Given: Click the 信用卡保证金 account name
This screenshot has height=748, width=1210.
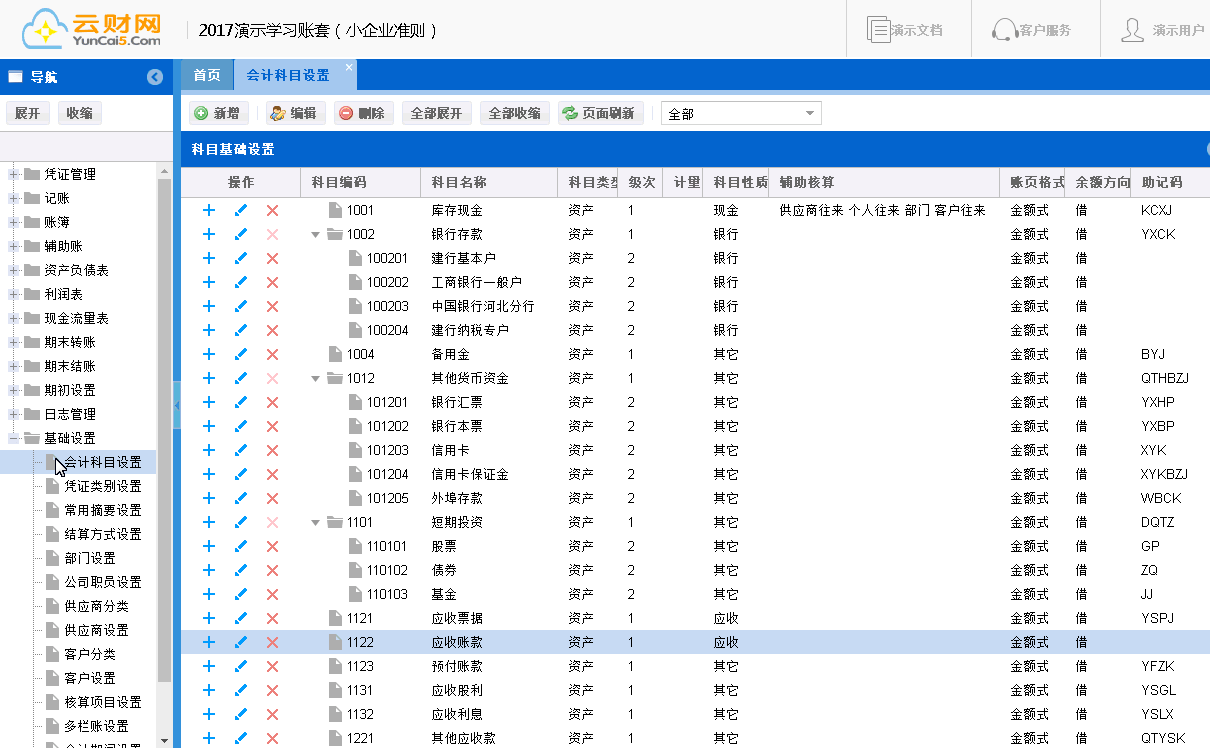Looking at the screenshot, I should (x=470, y=474).
